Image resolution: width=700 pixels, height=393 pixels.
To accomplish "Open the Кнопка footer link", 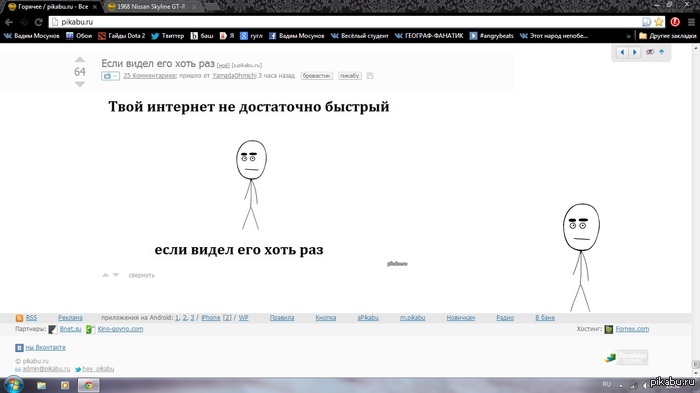I will click(x=325, y=318).
